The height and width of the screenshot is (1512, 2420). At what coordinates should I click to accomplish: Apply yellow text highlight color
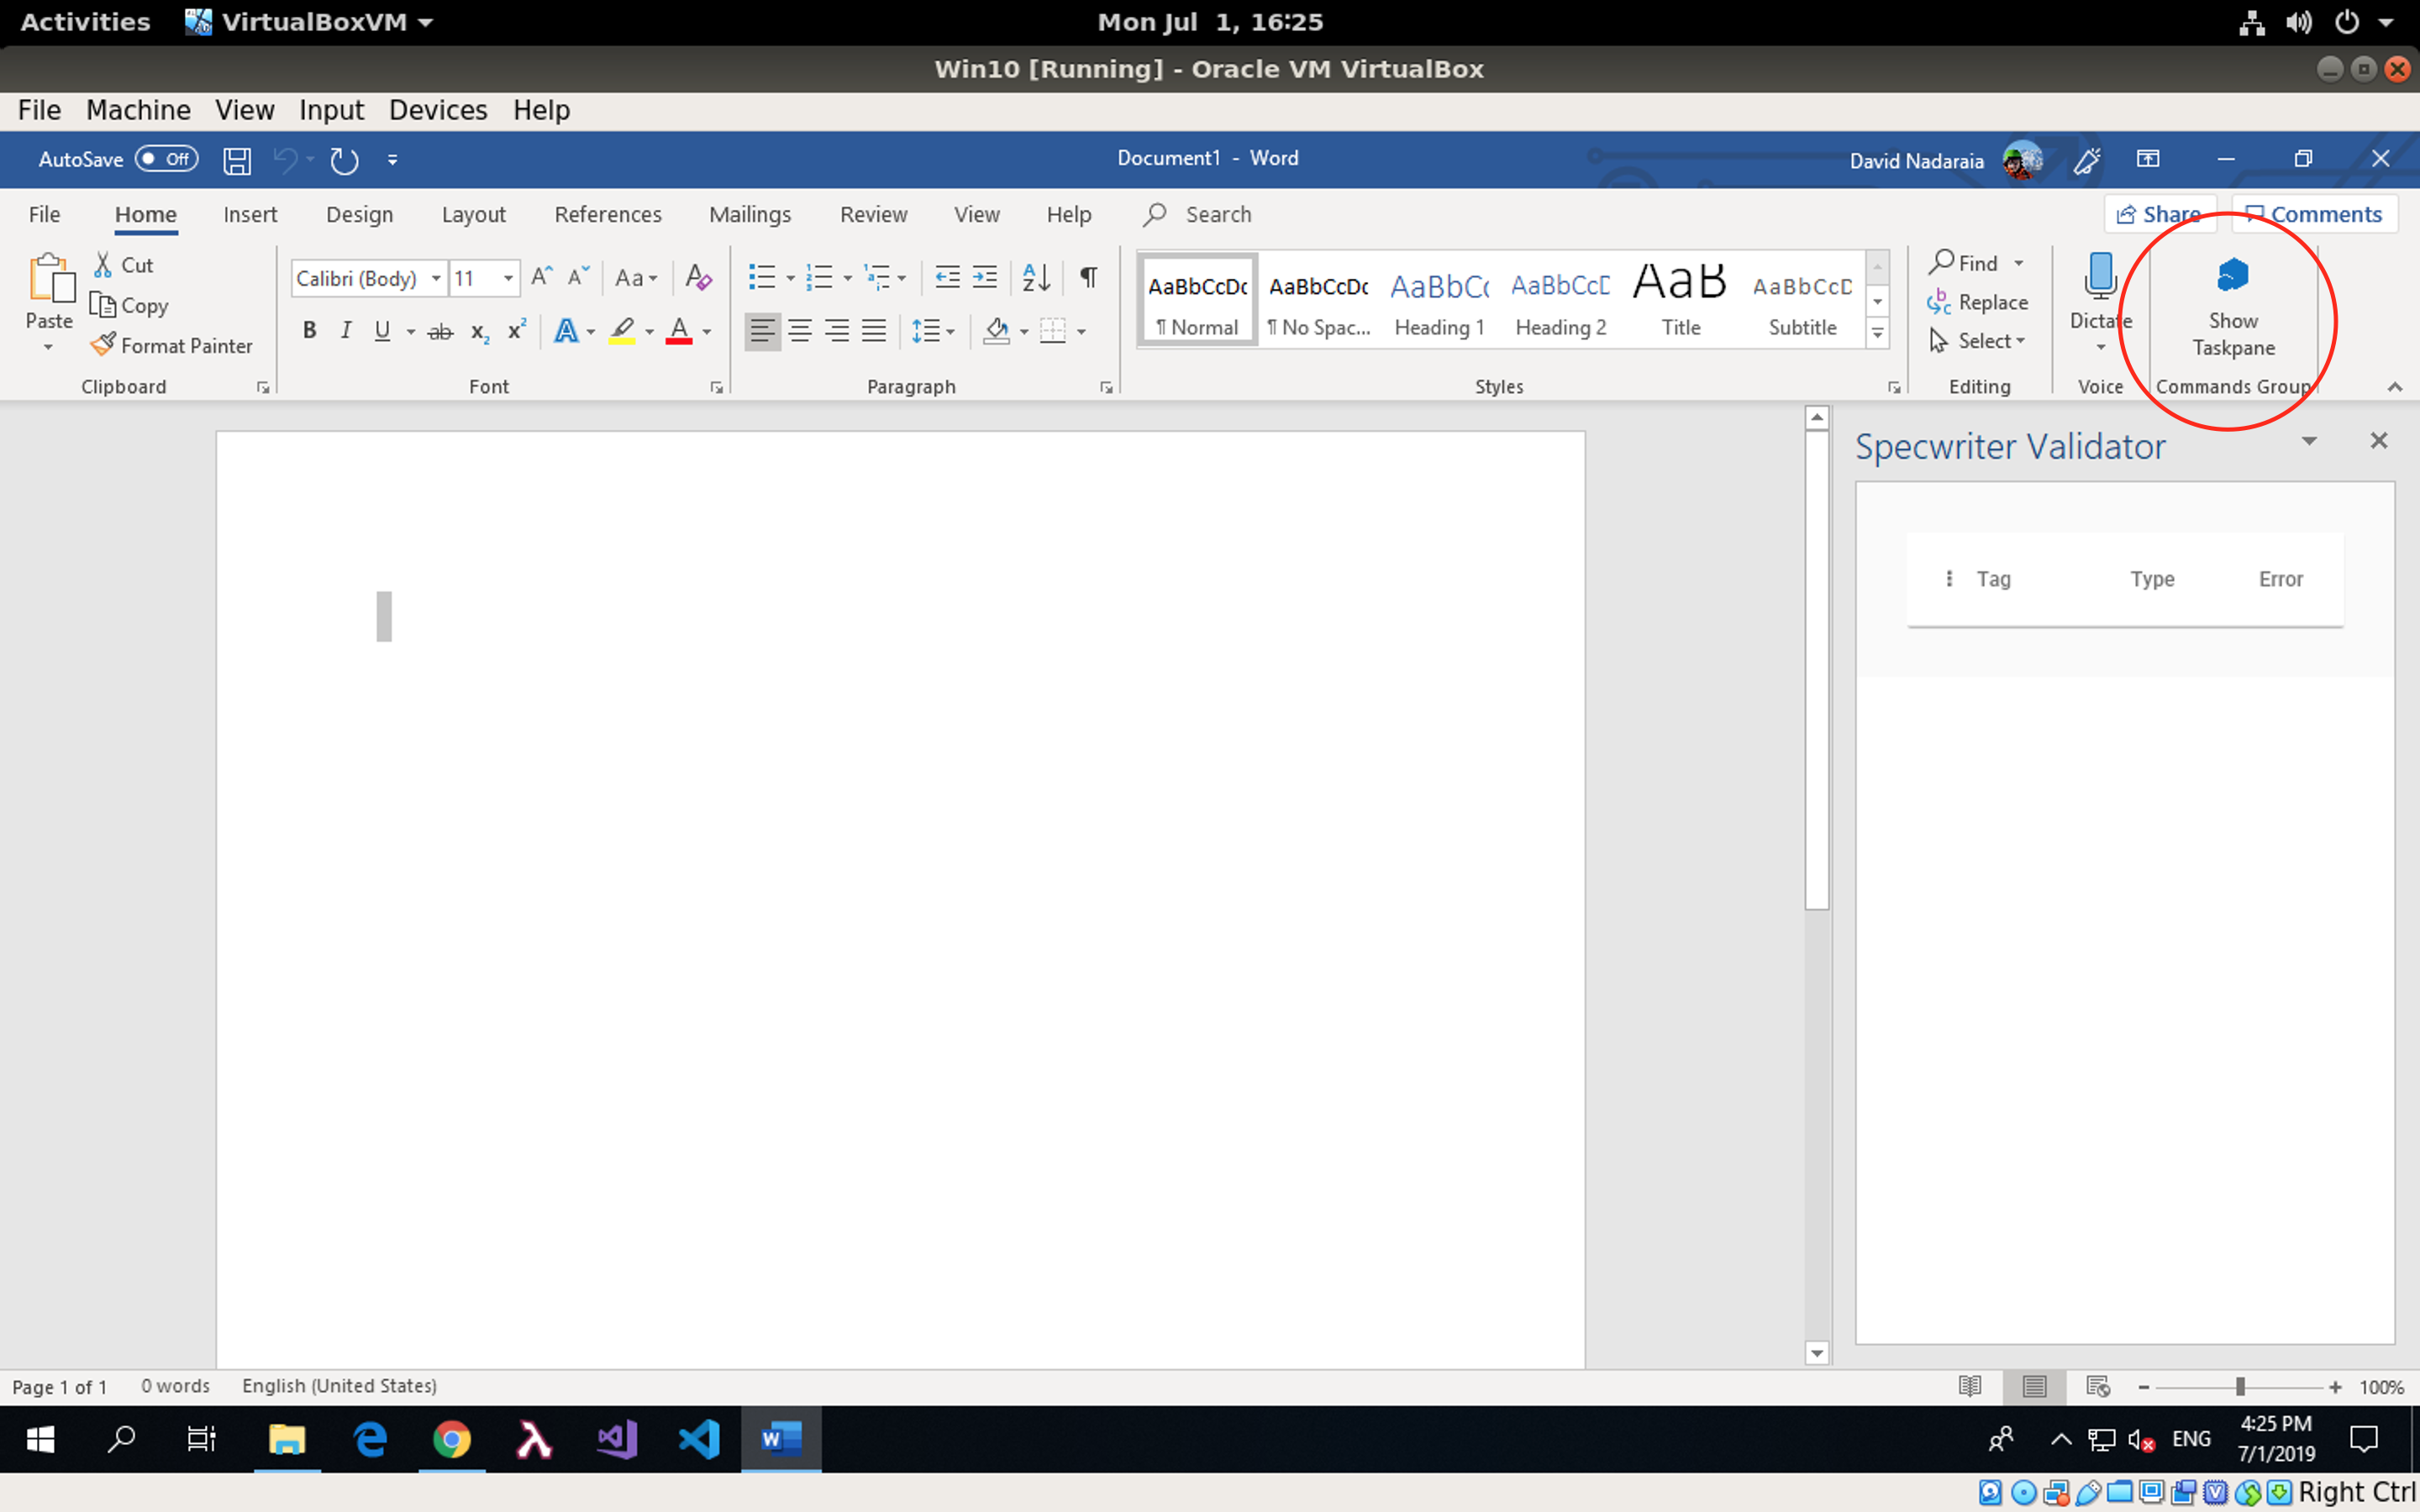pos(622,331)
